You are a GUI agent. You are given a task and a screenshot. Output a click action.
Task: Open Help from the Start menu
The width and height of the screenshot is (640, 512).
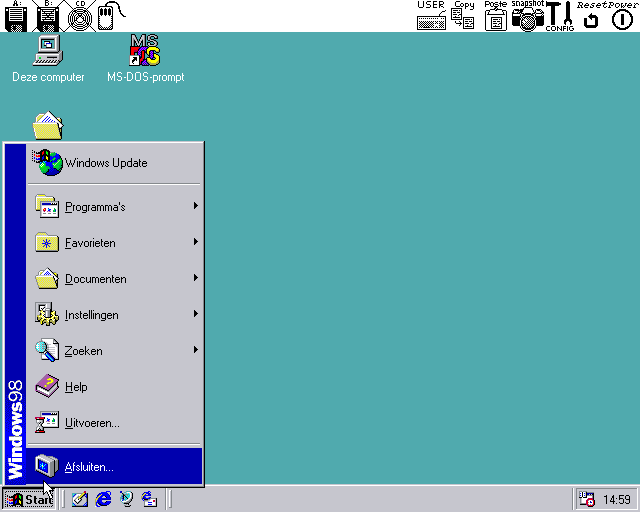click(x=114, y=387)
